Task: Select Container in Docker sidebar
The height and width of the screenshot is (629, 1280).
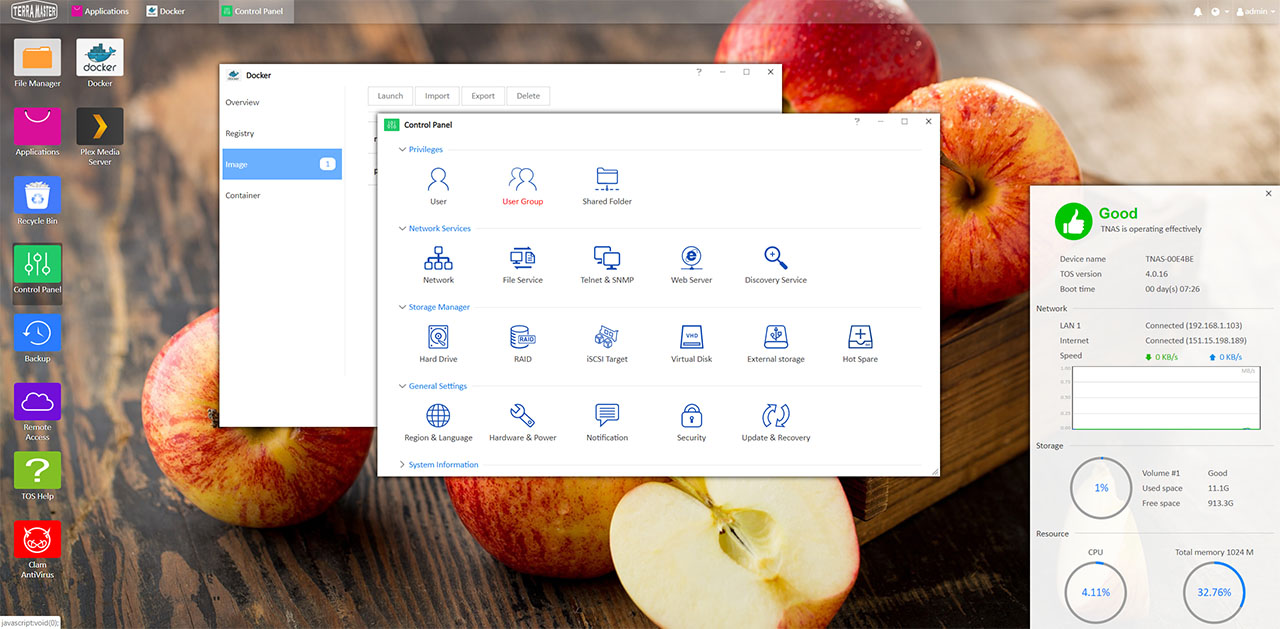Action: pyautogui.click(x=243, y=196)
